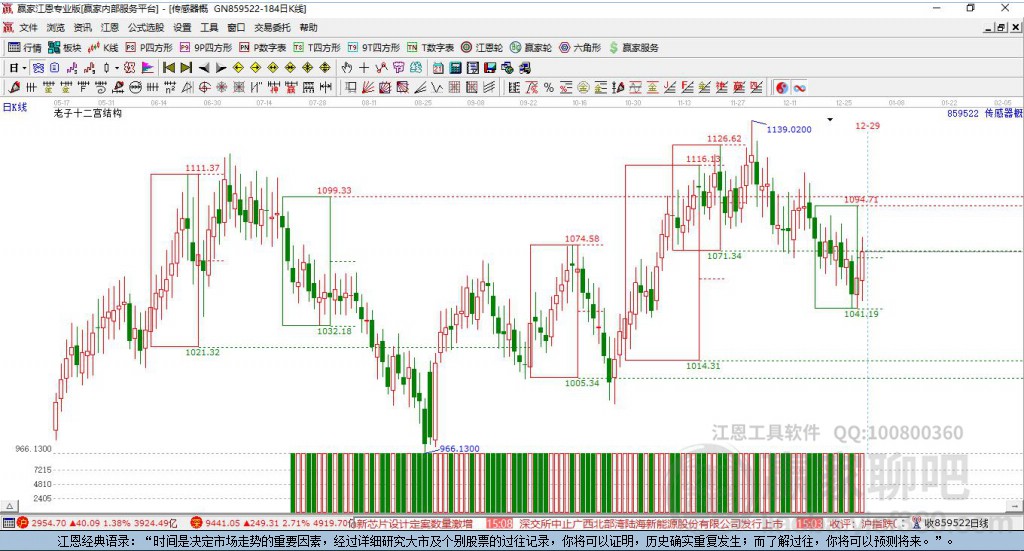Click the n² squared-lines tool icon
The width and height of the screenshot is (1024, 551).
(170, 87)
